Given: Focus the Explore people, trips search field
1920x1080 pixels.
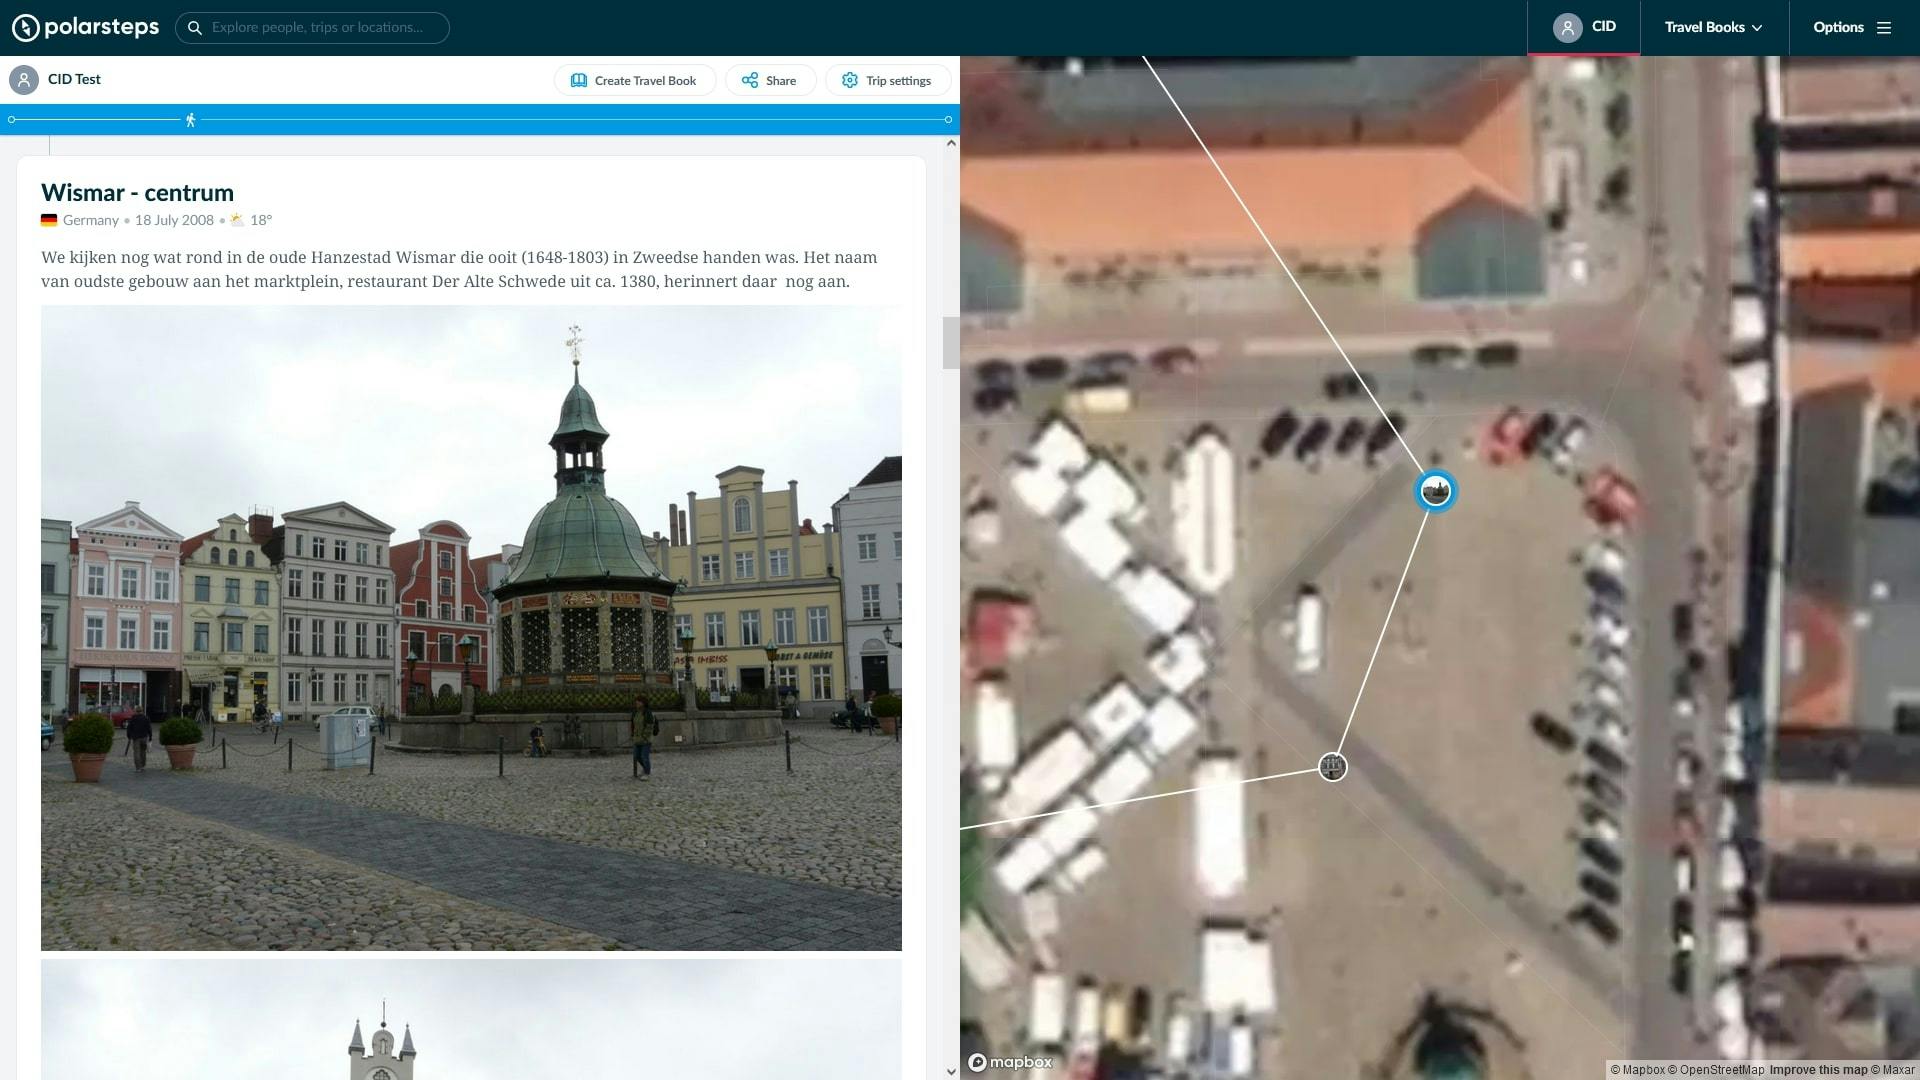Looking at the screenshot, I should (x=320, y=28).
